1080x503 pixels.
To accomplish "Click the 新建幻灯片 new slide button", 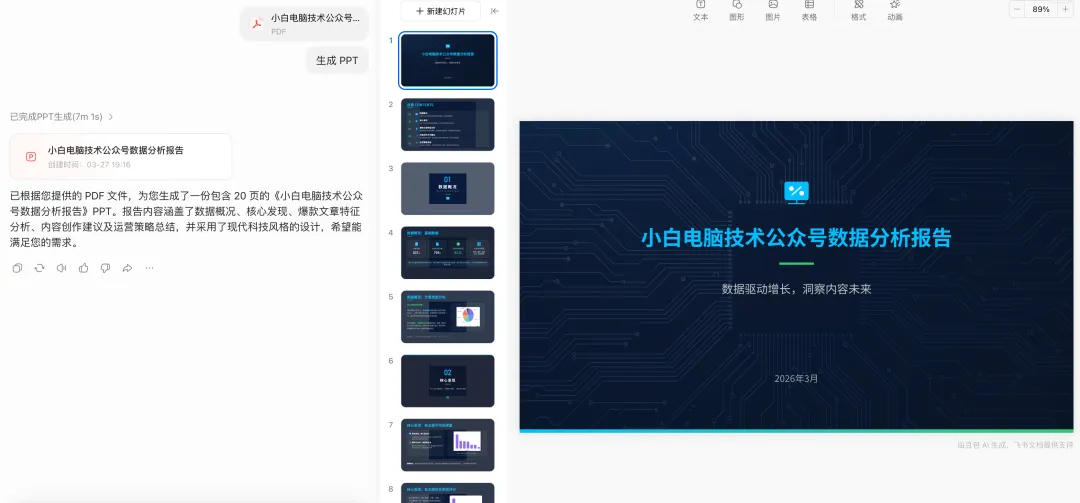I will [440, 11].
